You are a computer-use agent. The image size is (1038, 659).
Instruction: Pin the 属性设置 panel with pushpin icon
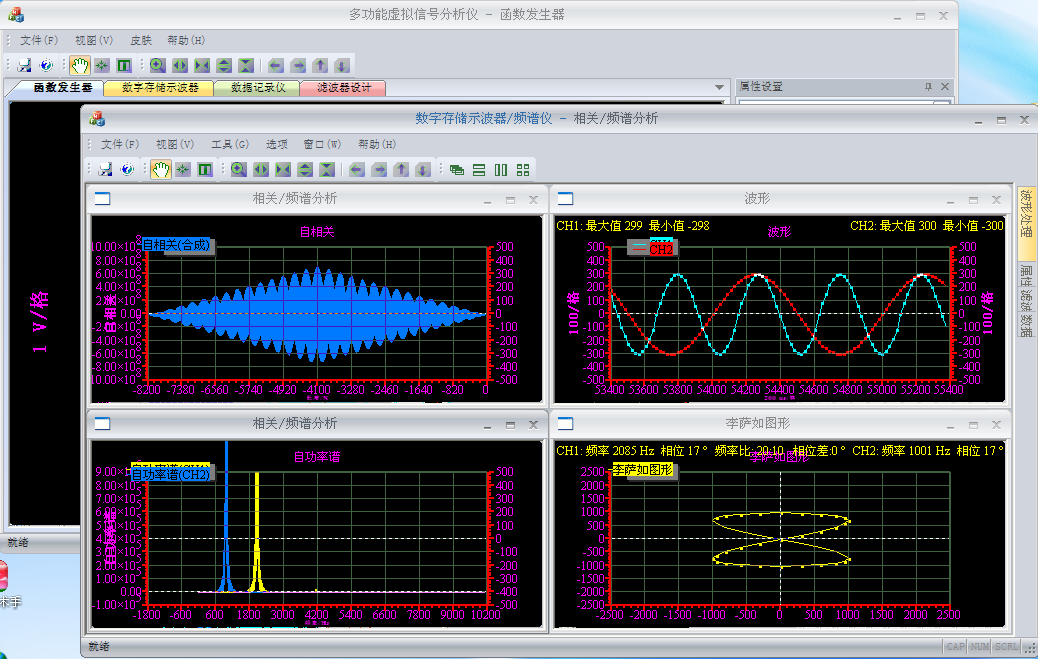tap(928, 87)
